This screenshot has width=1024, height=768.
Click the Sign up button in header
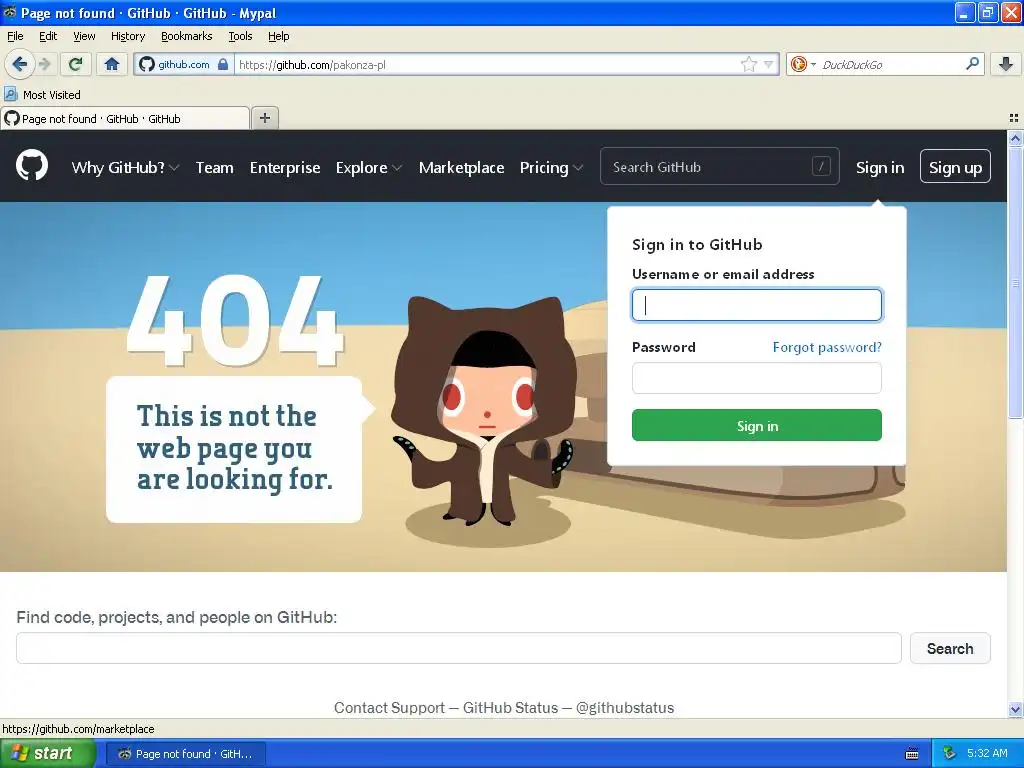click(955, 167)
